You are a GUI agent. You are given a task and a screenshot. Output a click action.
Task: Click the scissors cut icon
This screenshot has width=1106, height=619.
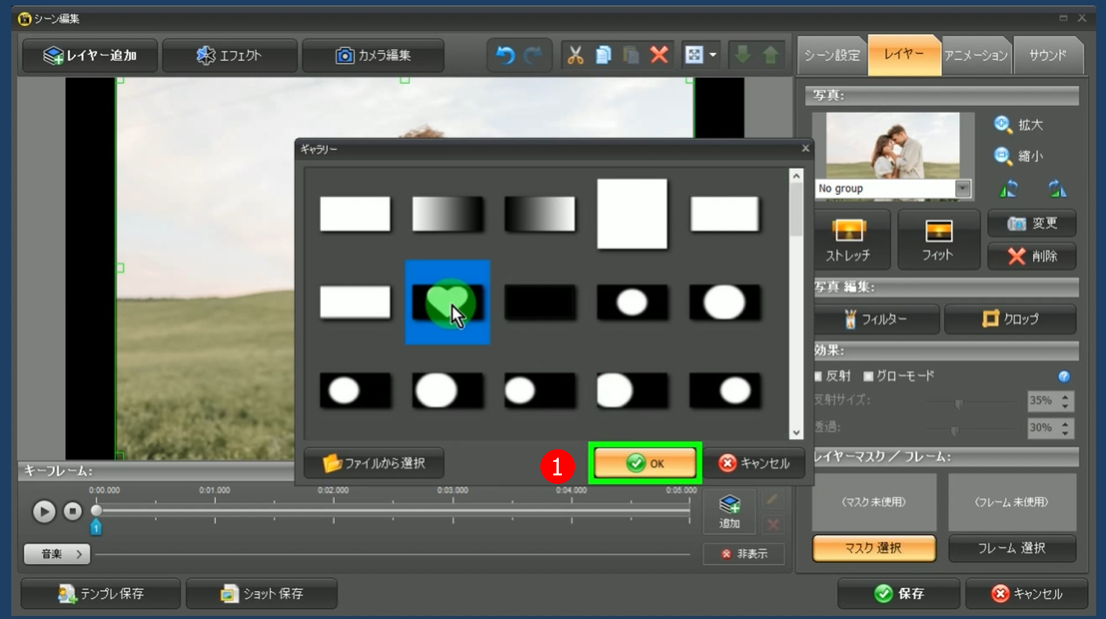[x=575, y=56]
